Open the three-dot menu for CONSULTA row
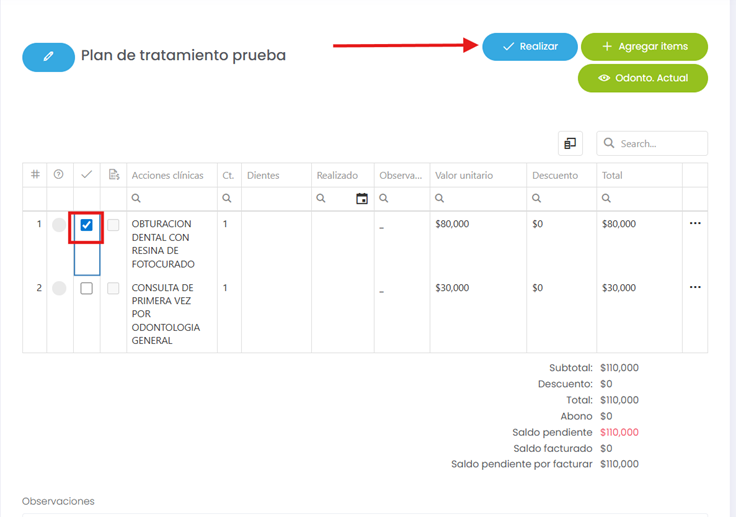The image size is (736, 517). coord(695,288)
